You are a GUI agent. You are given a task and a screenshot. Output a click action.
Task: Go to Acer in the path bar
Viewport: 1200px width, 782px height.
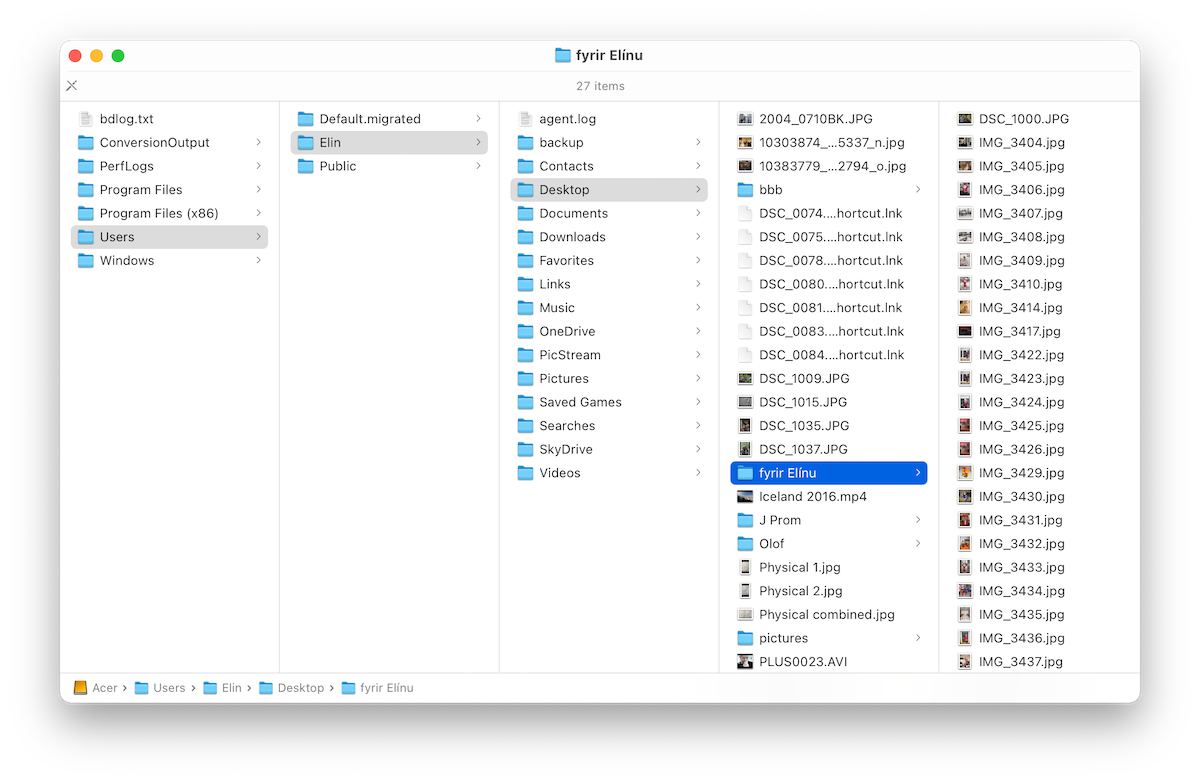(96, 688)
